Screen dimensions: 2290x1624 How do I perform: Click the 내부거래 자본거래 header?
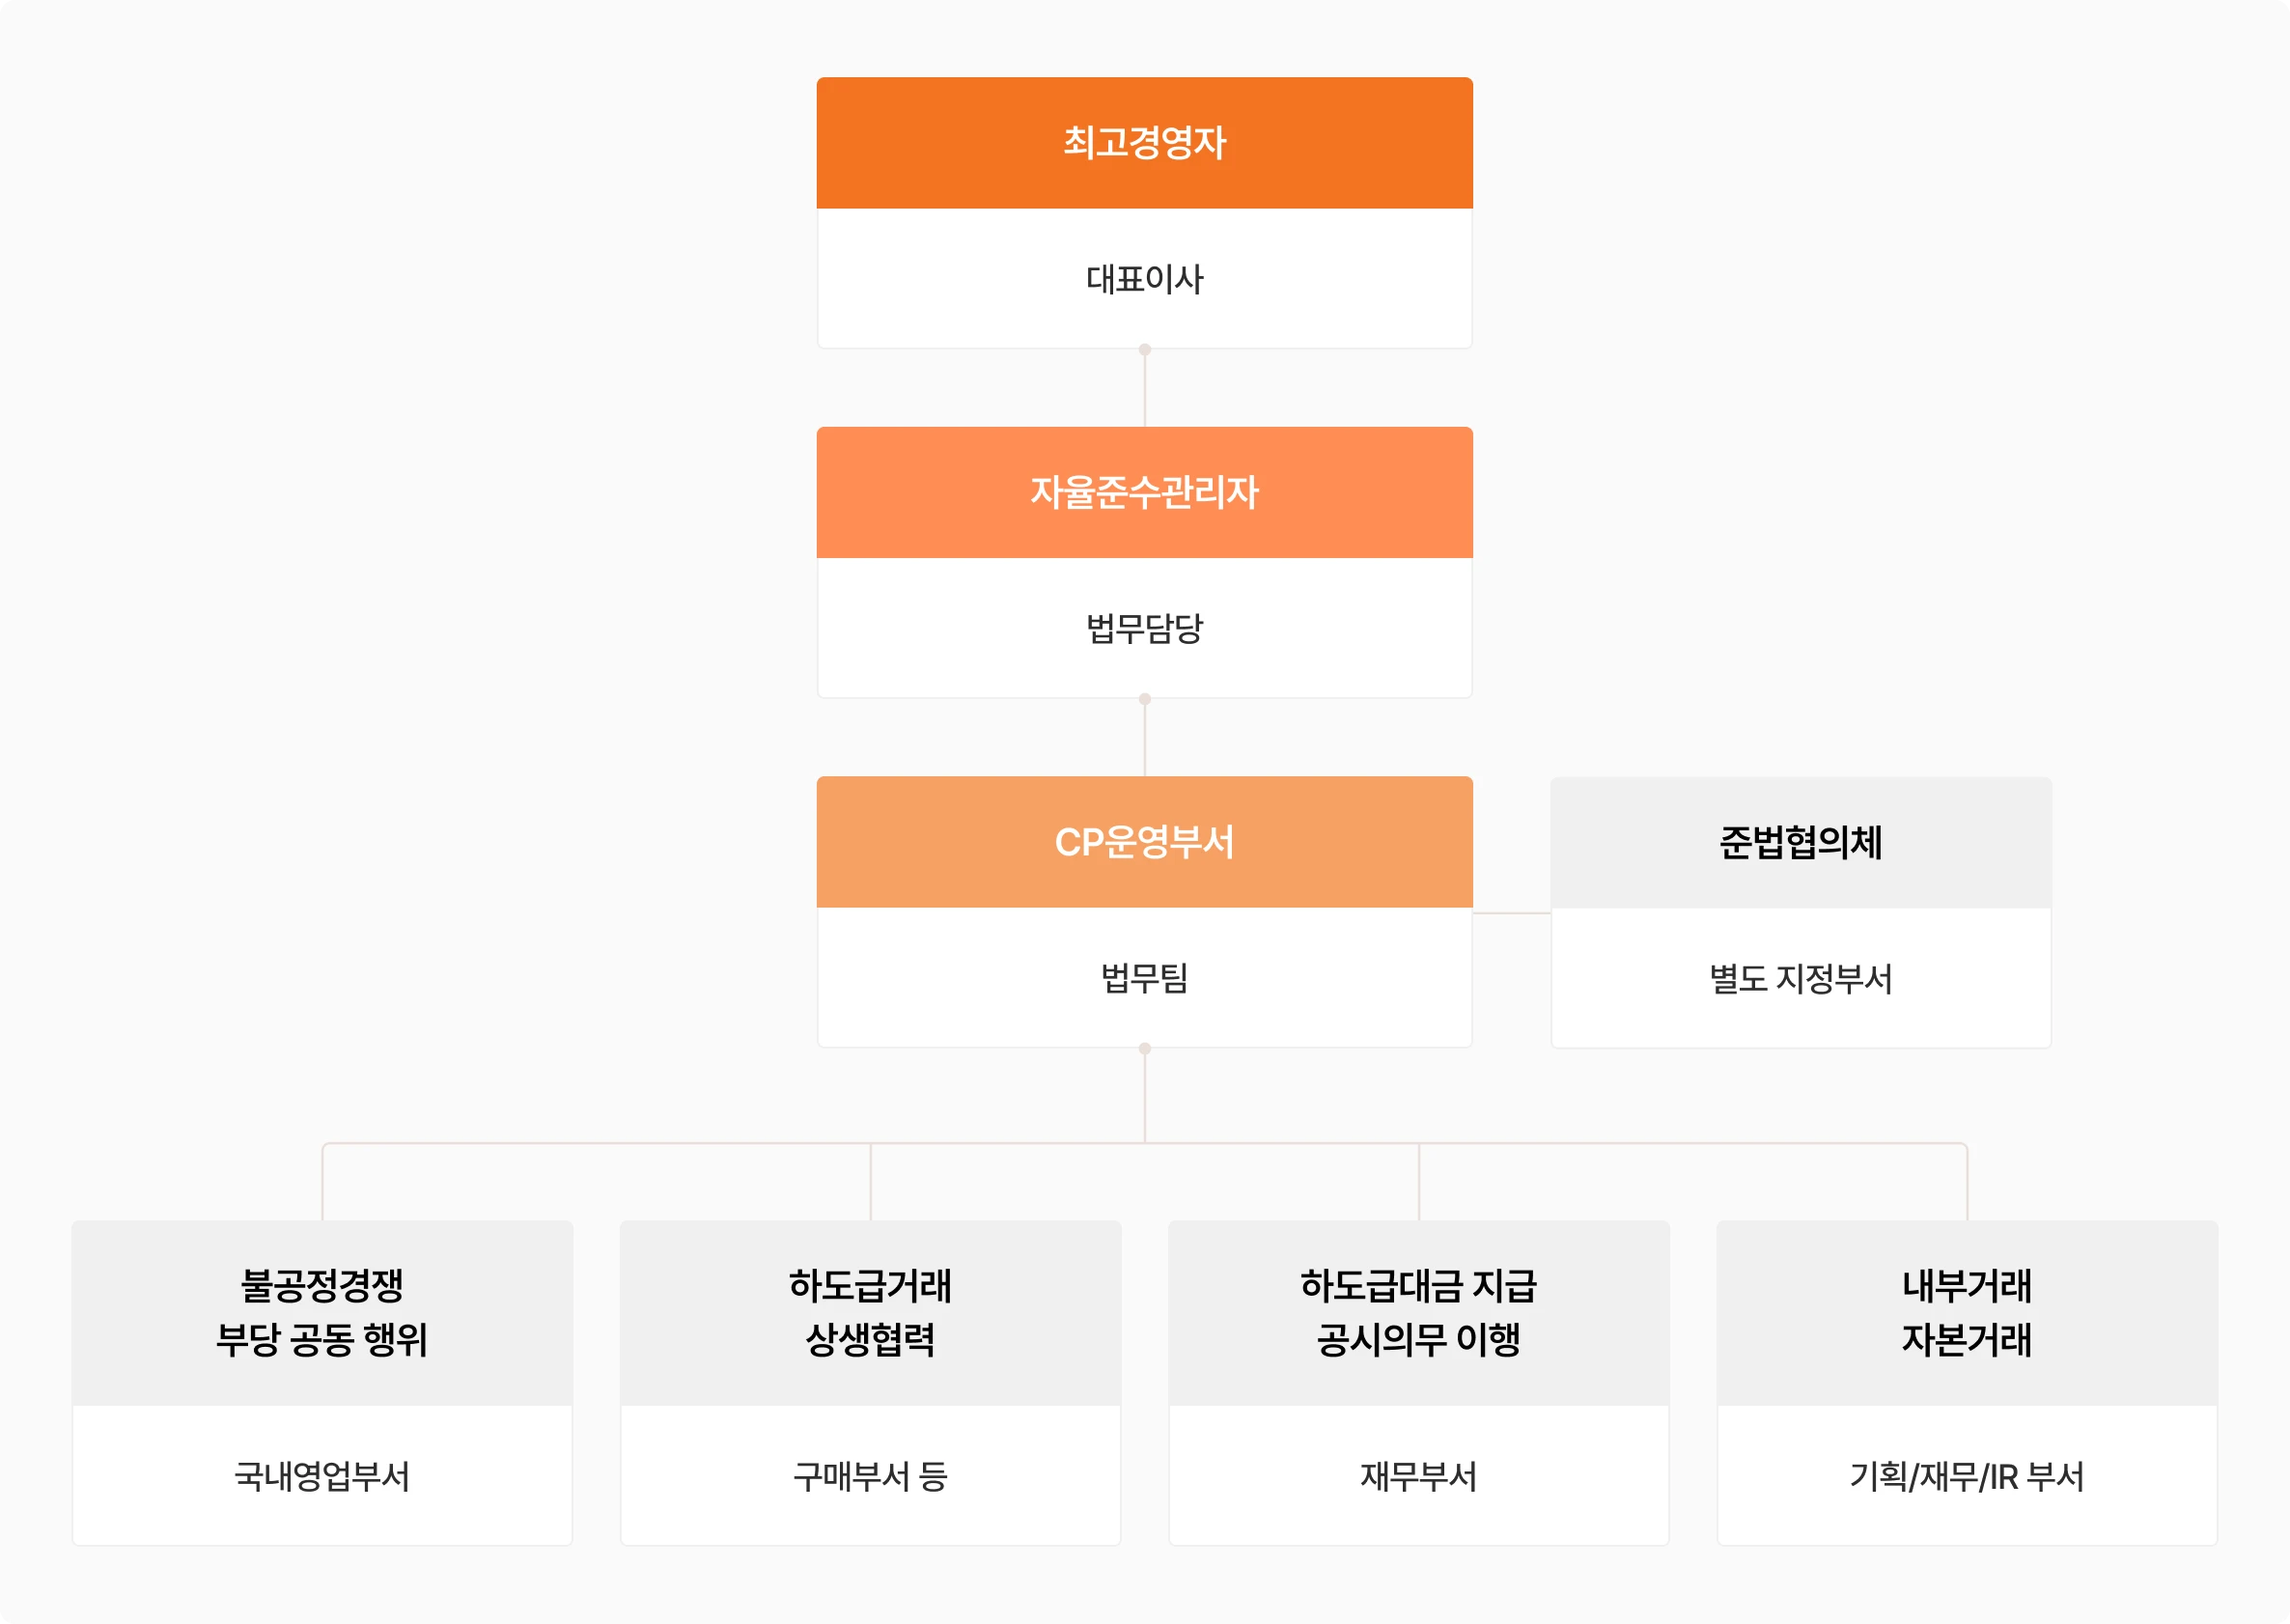click(x=1966, y=1312)
